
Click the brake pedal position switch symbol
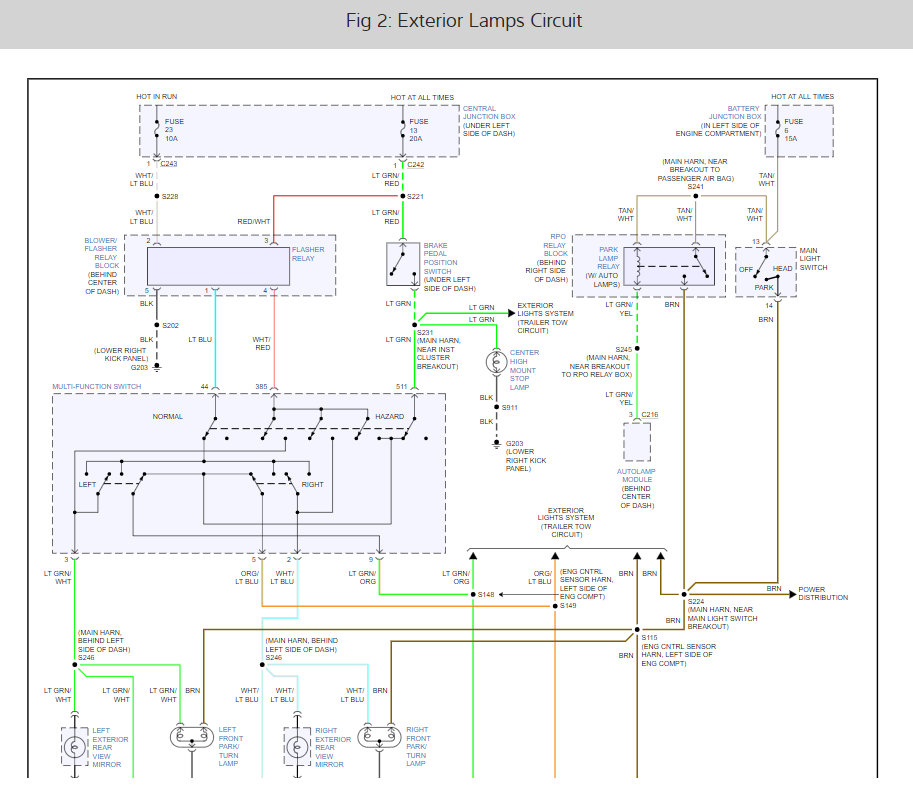(401, 263)
